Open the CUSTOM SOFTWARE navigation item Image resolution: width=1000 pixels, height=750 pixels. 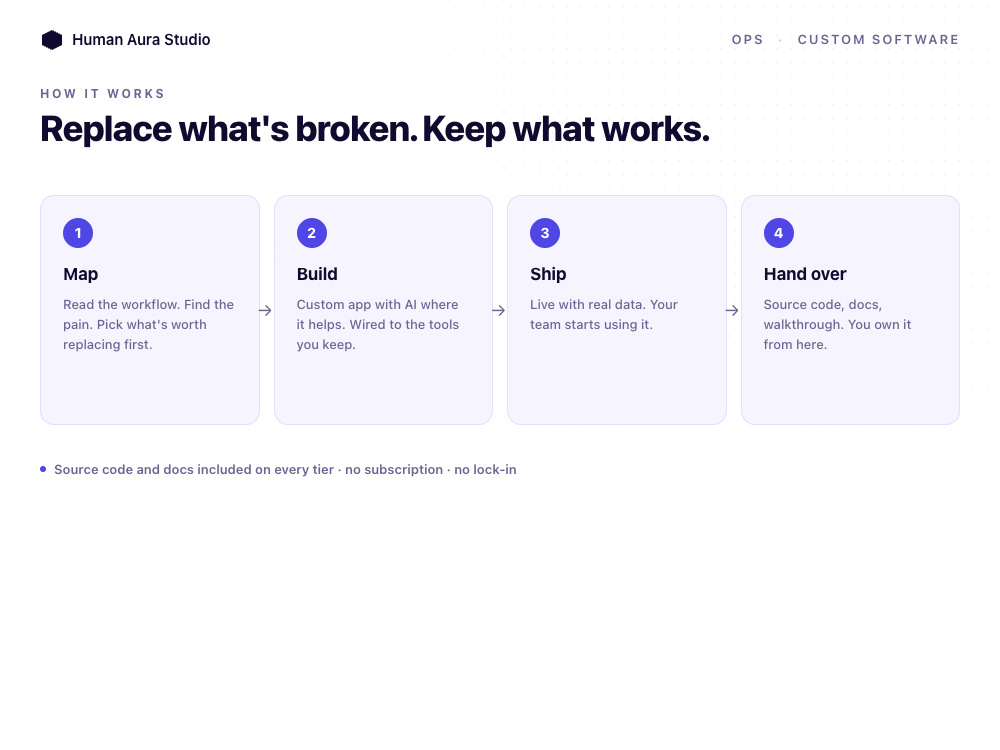(x=878, y=40)
